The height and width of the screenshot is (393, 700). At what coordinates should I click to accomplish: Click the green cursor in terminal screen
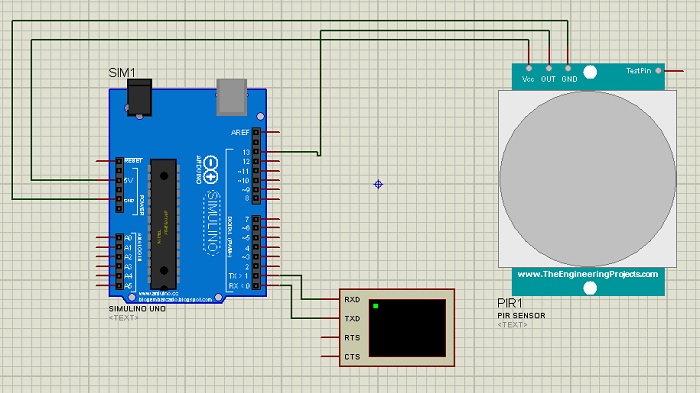pos(375,306)
